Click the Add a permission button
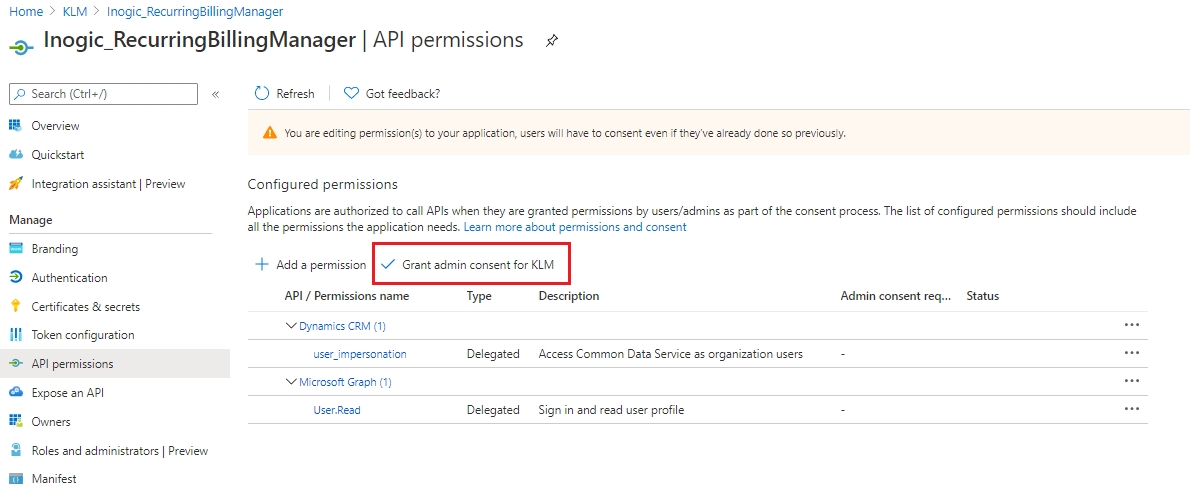 coord(310,265)
